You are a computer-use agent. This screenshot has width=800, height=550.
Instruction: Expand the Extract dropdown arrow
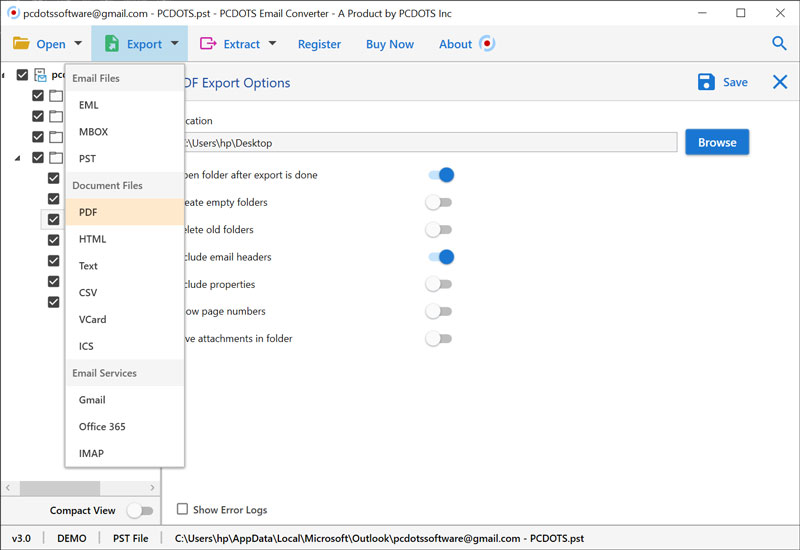tap(272, 43)
